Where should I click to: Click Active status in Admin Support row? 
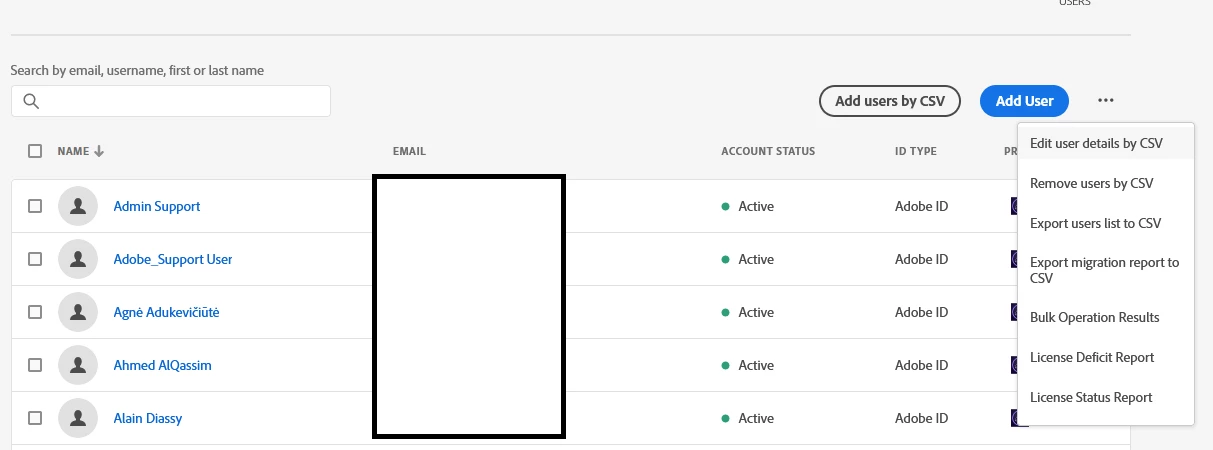coord(748,206)
